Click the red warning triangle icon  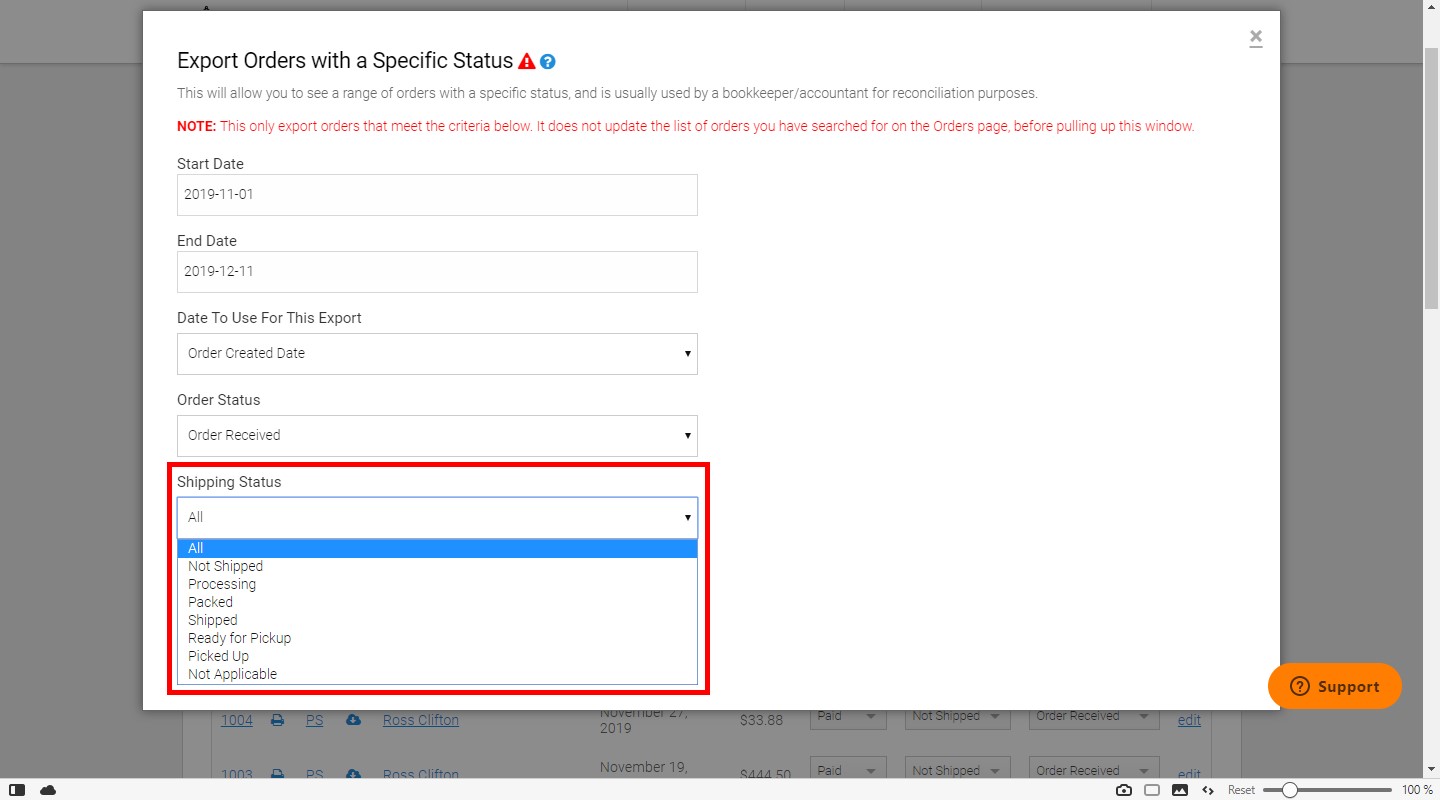click(x=527, y=61)
